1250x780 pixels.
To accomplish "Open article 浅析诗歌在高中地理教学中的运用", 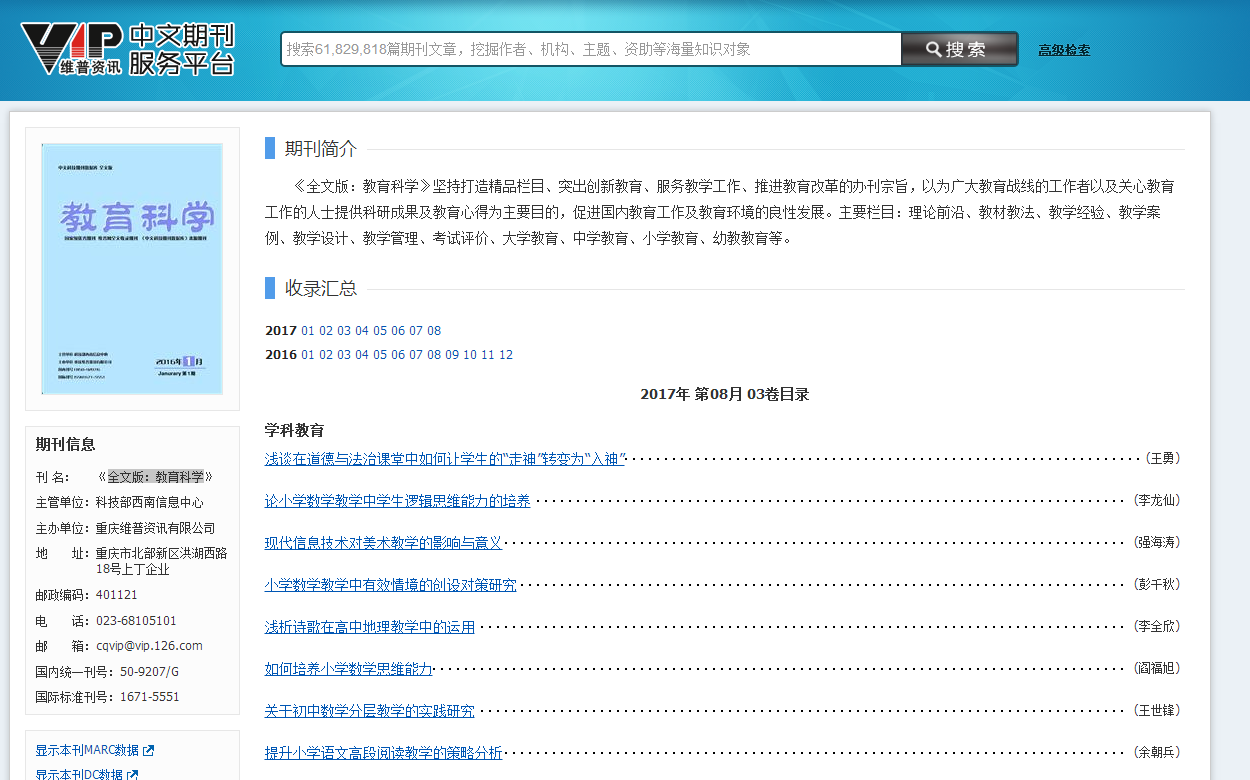I will pos(369,627).
